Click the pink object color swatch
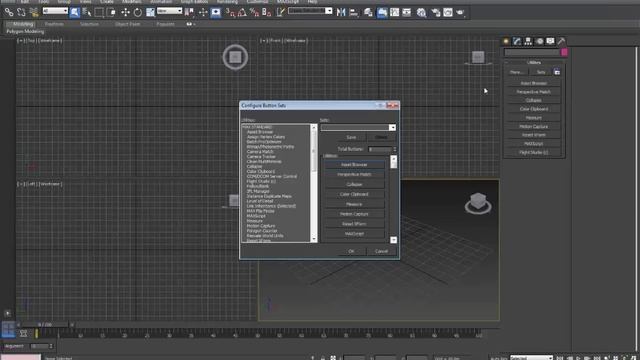This screenshot has height=360, width=640. click(564, 52)
